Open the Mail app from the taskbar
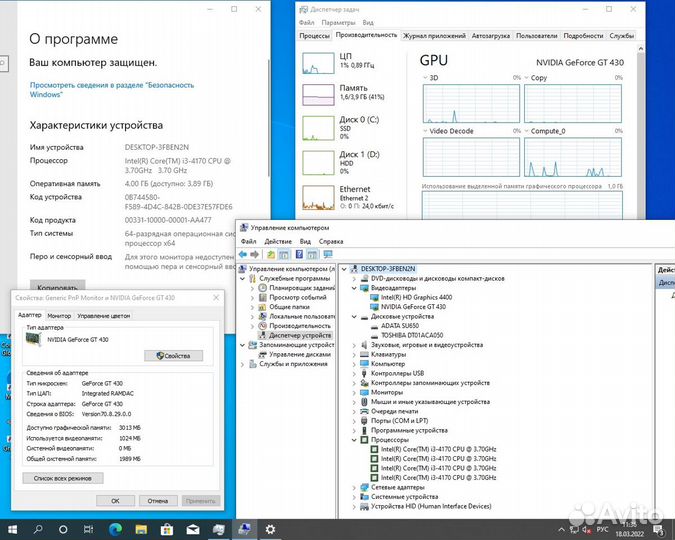The width and height of the screenshot is (675, 540). pos(193,529)
